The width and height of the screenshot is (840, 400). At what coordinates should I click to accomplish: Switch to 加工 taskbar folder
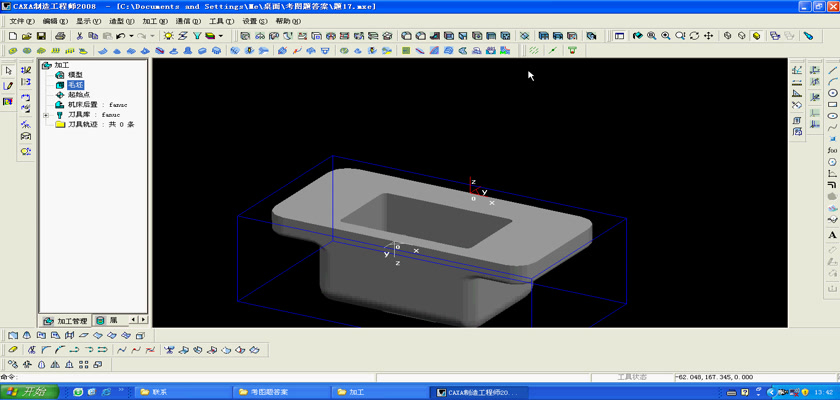pyautogui.click(x=380, y=392)
